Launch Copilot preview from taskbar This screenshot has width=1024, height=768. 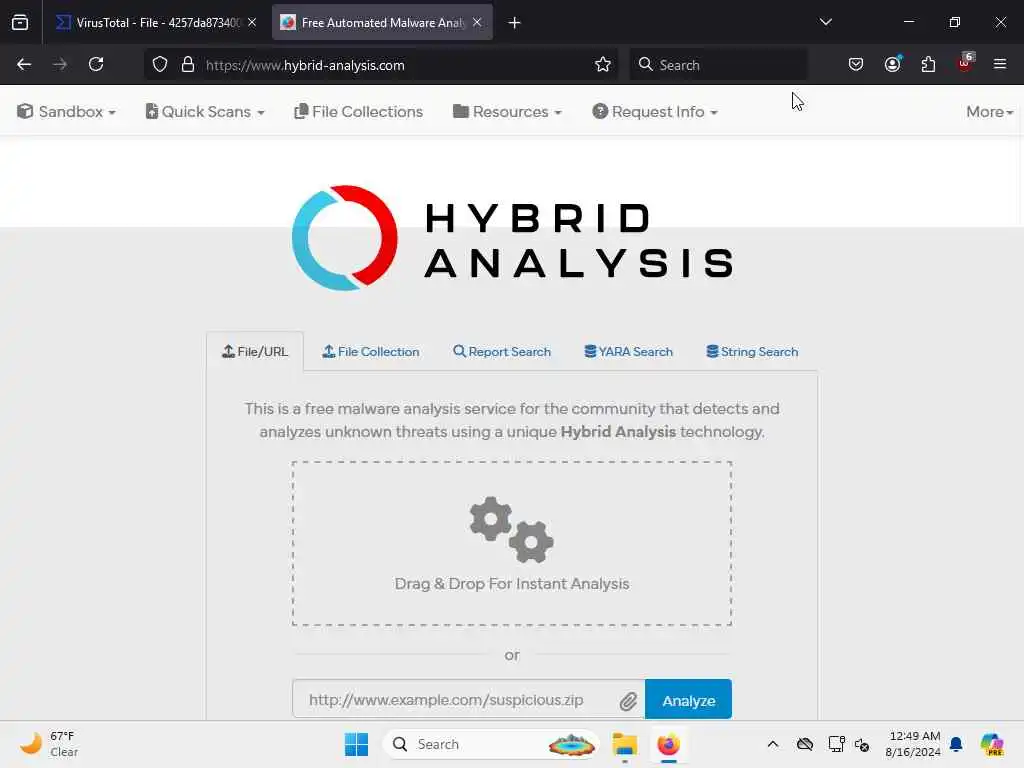(x=992, y=744)
